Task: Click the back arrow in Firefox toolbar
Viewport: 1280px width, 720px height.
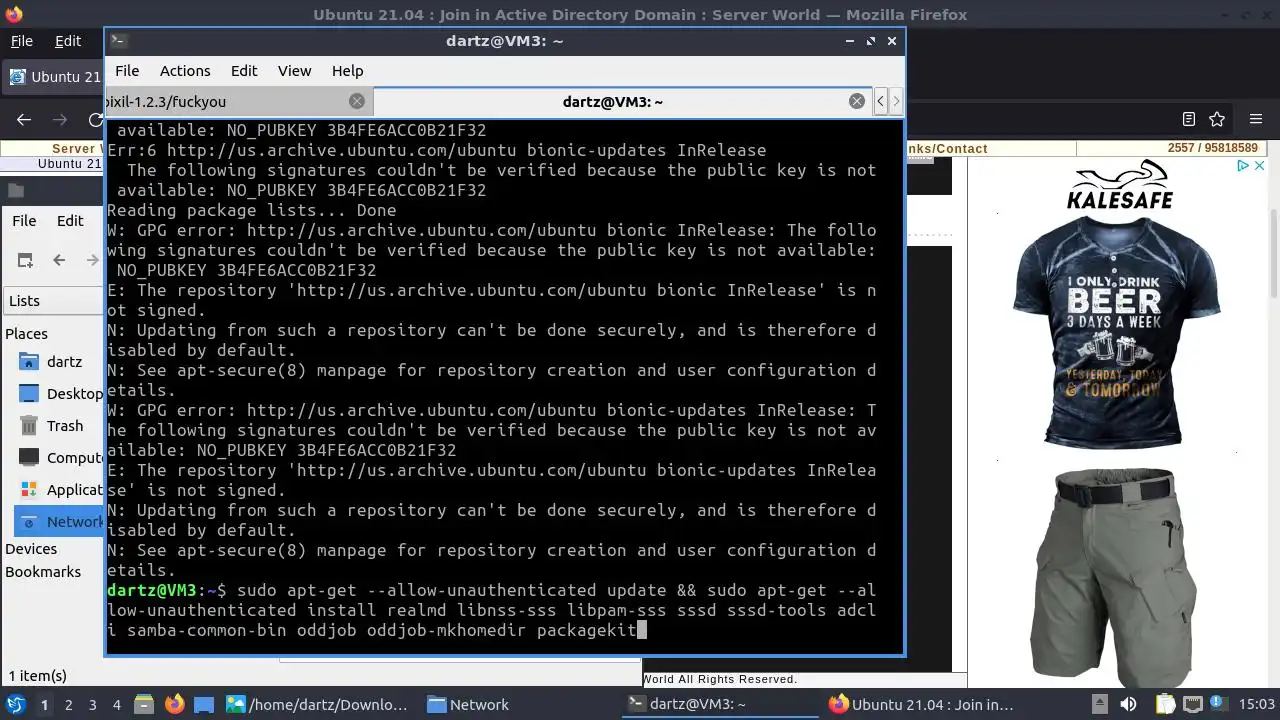Action: 24,119
